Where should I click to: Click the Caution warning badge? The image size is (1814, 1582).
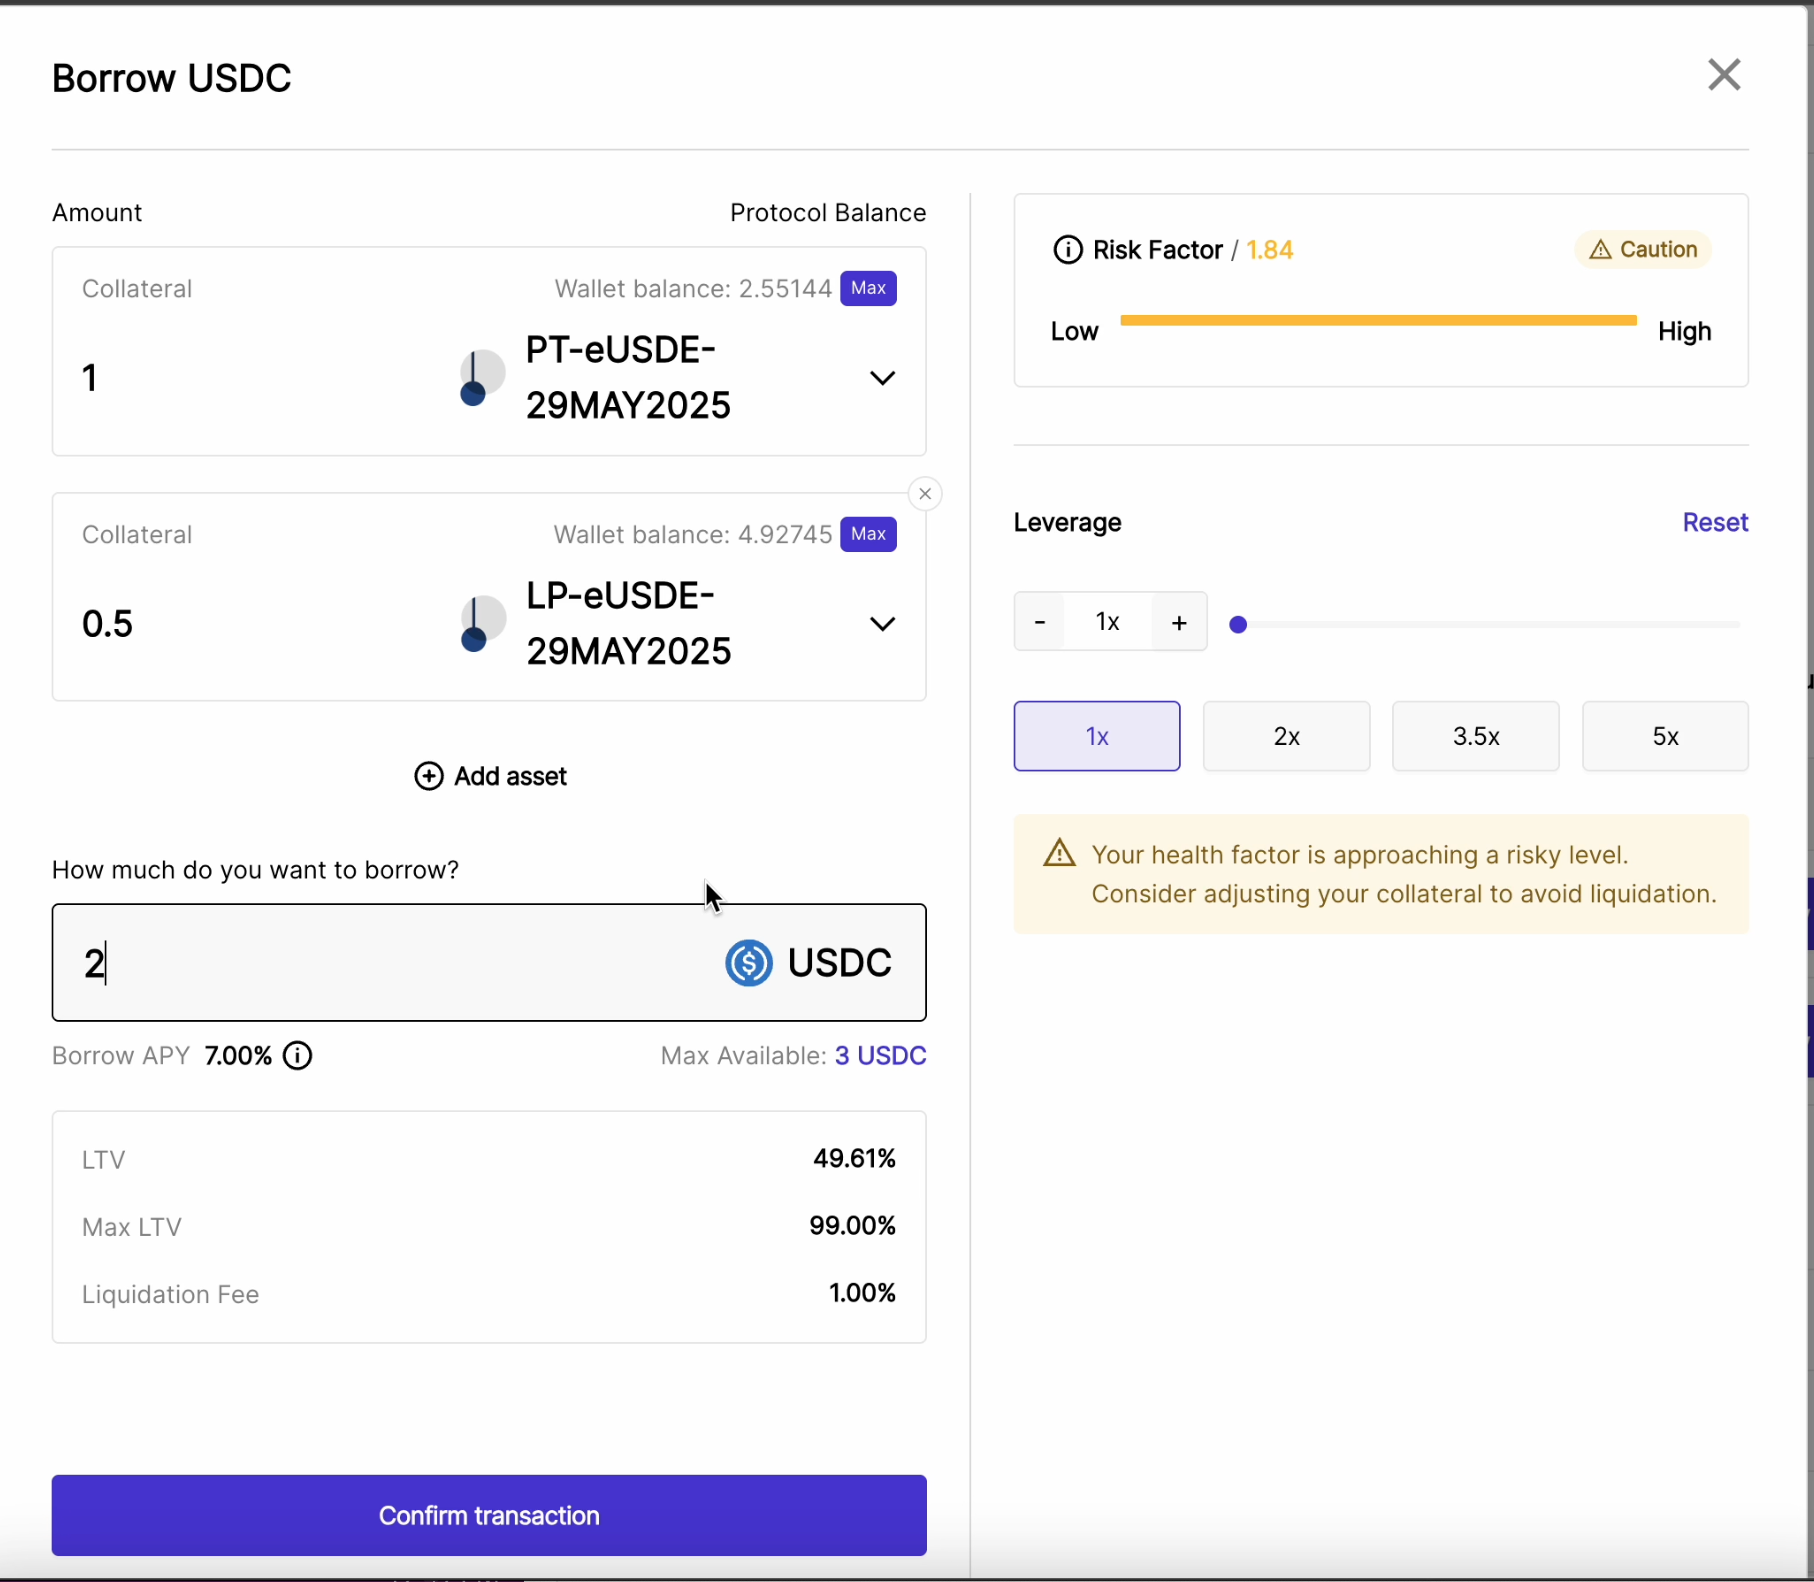1643,250
